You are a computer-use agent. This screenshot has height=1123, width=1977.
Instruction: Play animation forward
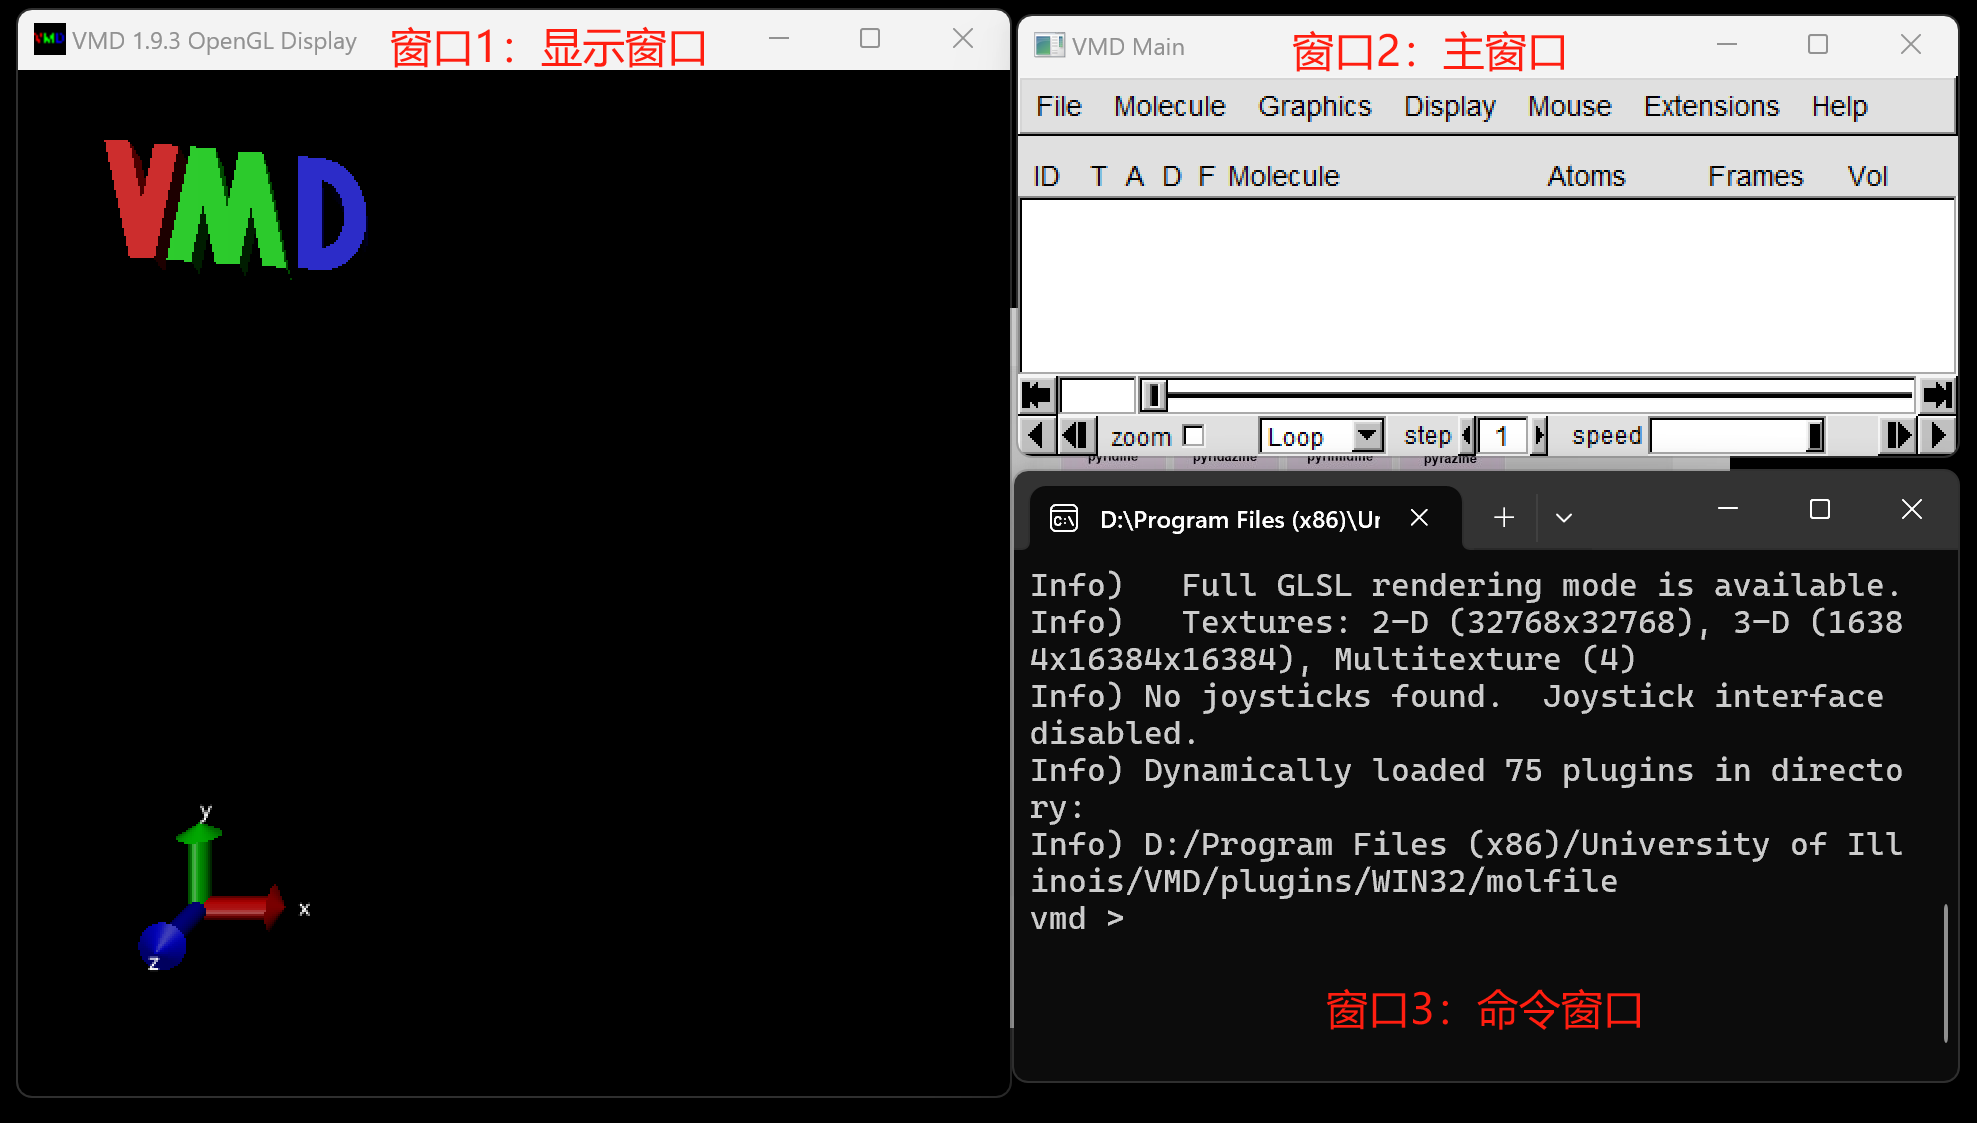point(1938,436)
